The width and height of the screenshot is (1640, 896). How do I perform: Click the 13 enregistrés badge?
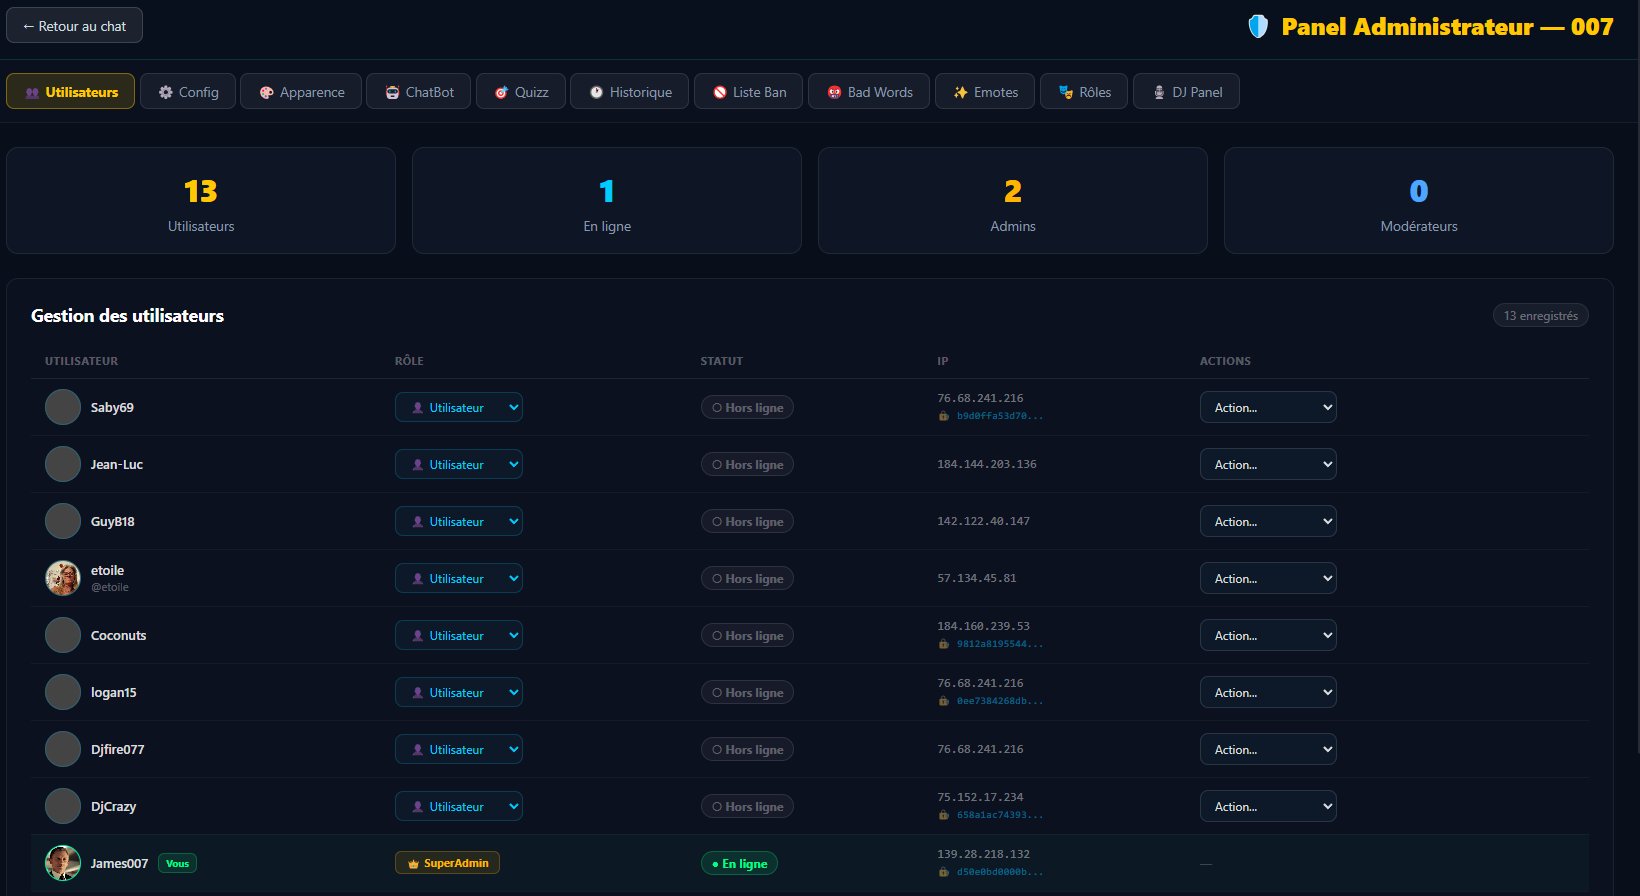(x=1540, y=316)
